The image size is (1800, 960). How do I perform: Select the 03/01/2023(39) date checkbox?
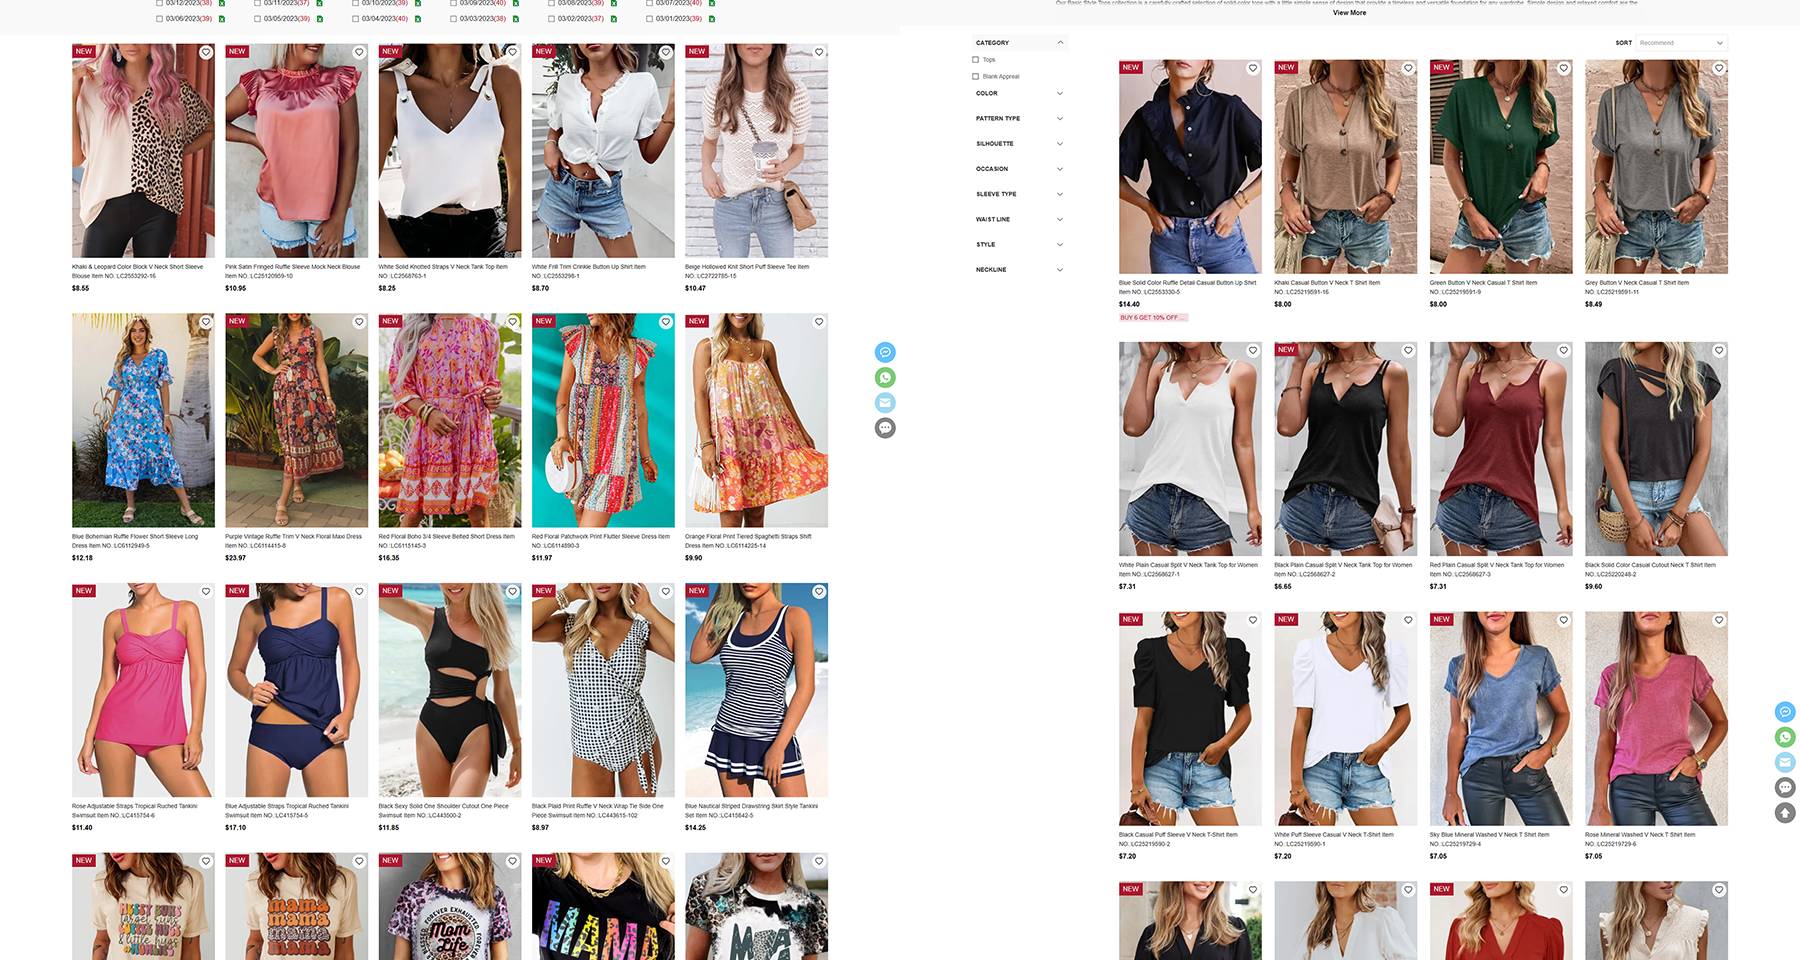point(649,18)
